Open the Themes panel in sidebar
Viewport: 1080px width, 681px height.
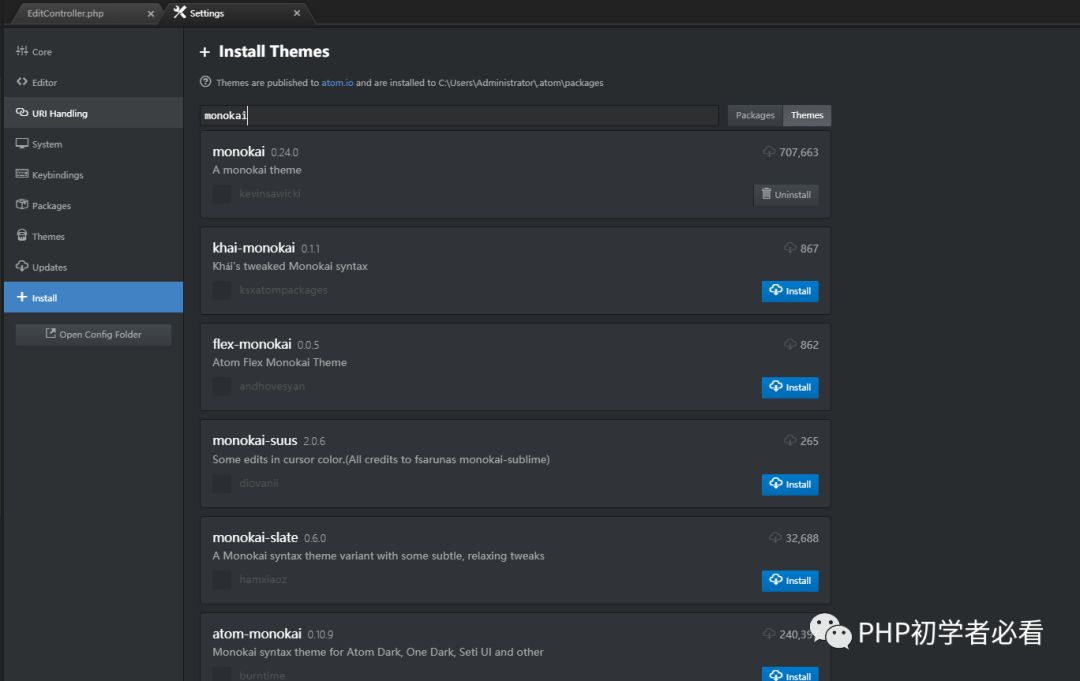[x=48, y=237]
